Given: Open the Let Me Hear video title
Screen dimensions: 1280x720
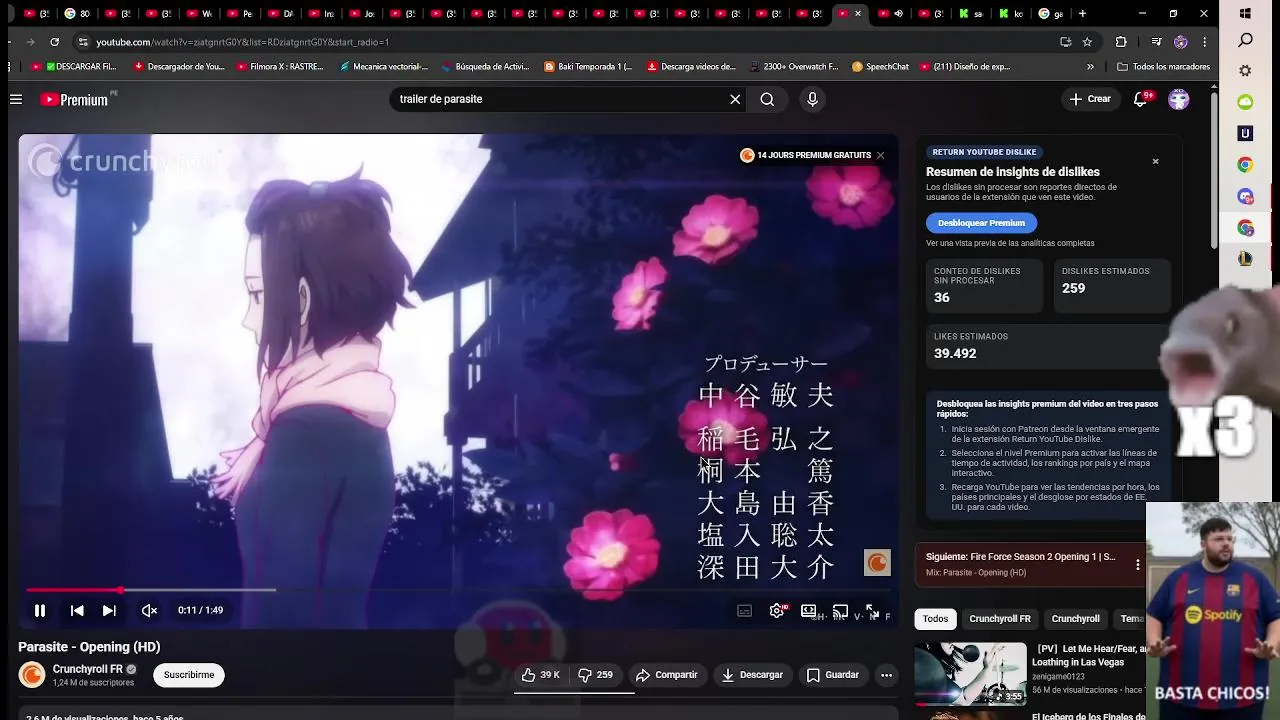Looking at the screenshot, I should [x=1090, y=655].
